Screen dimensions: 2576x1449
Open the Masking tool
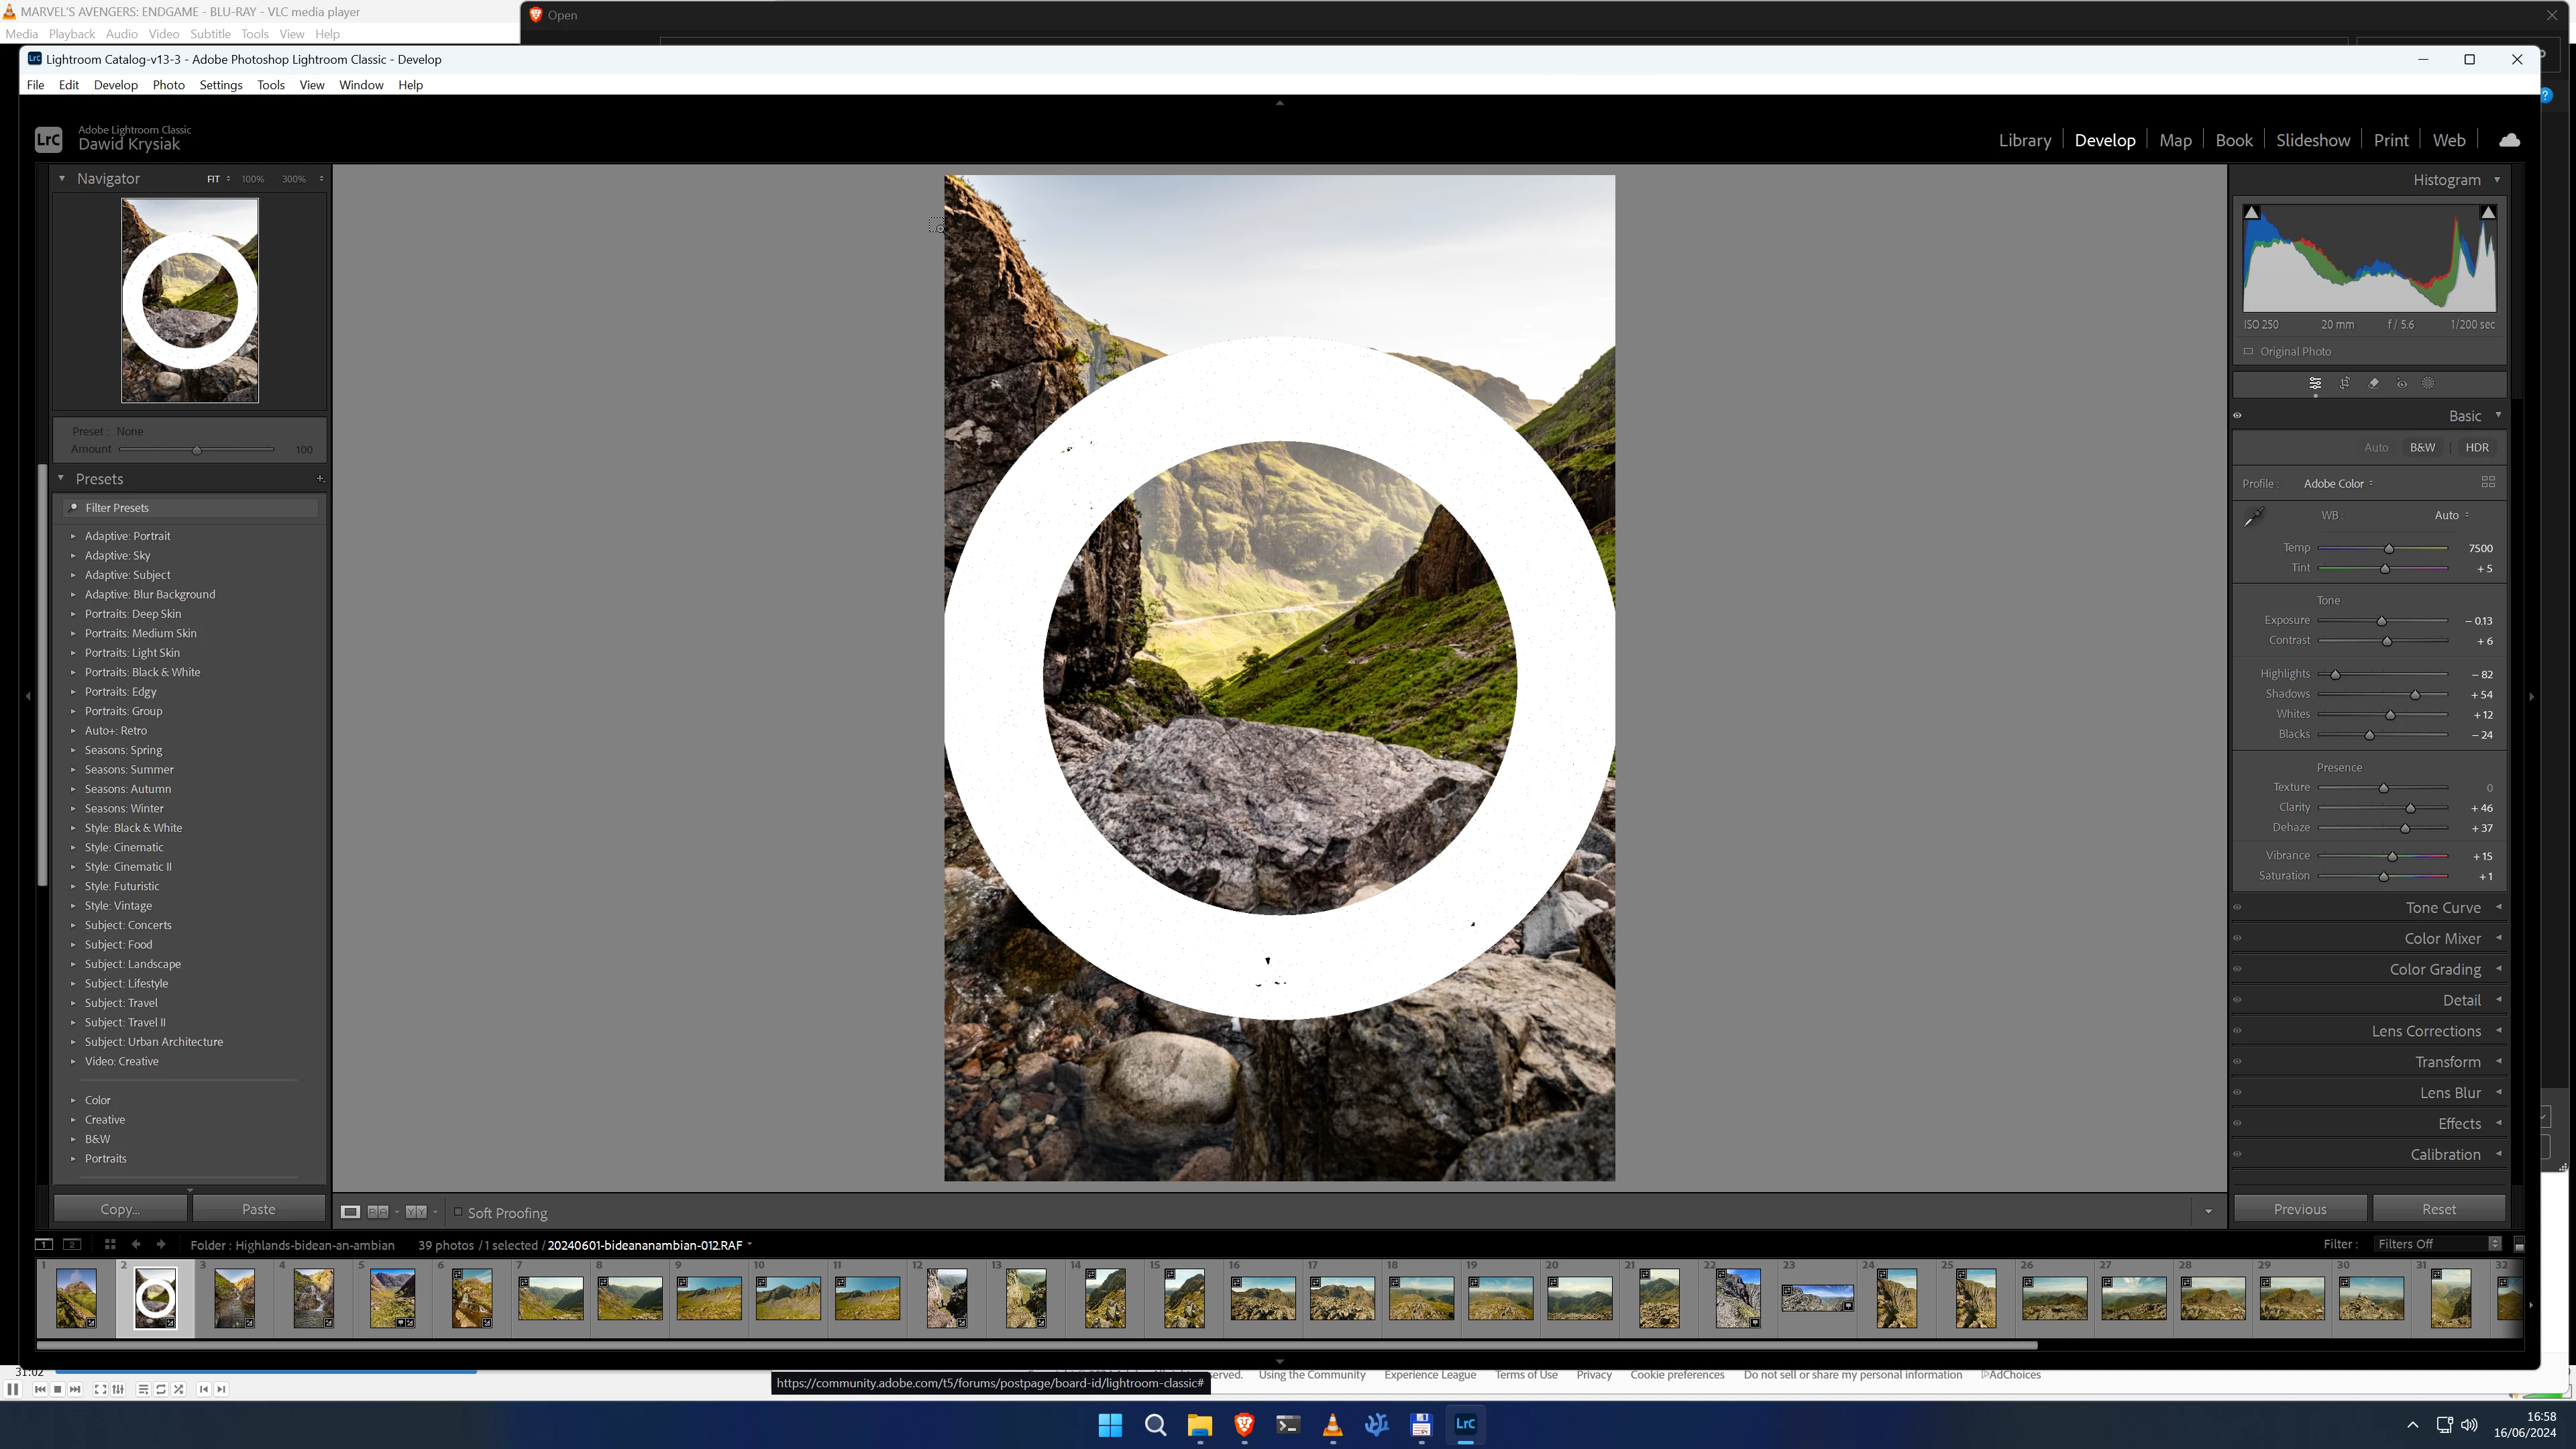click(x=2428, y=383)
